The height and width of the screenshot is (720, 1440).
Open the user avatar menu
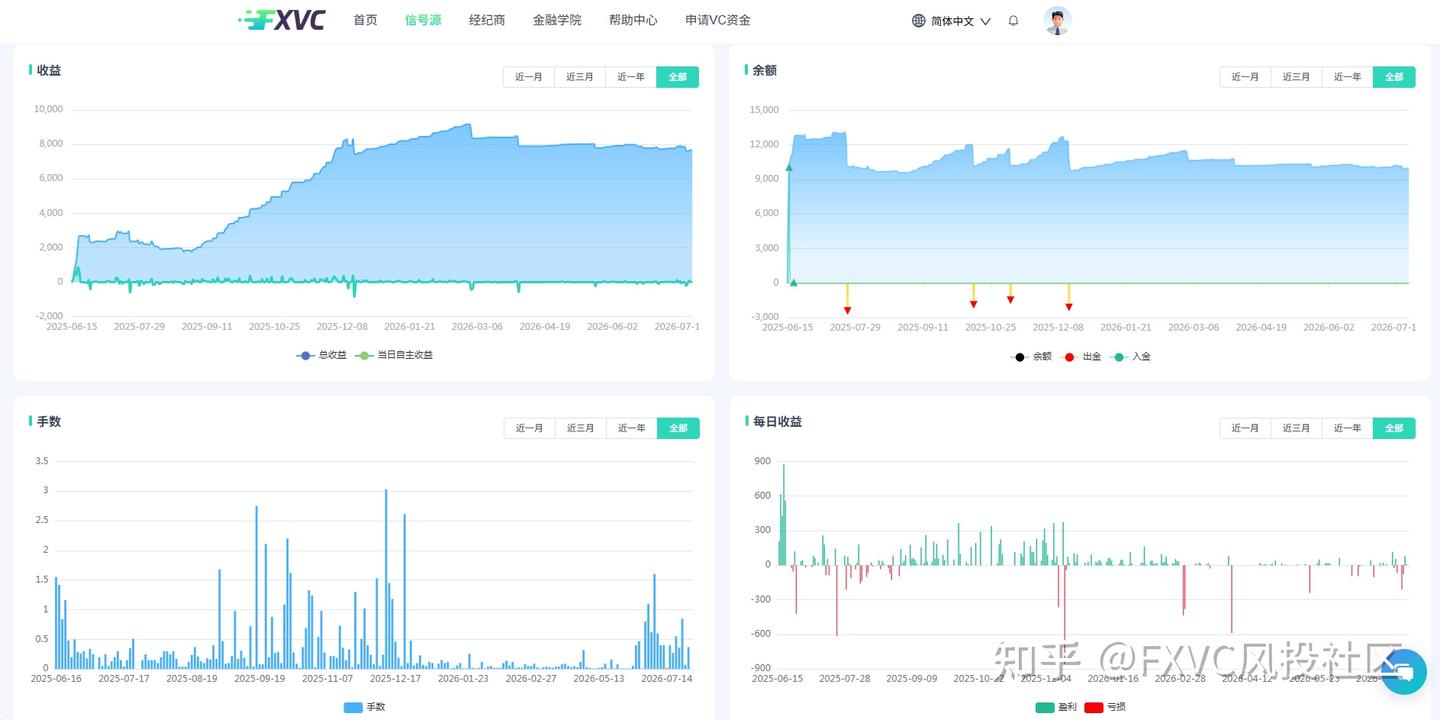coord(1057,20)
